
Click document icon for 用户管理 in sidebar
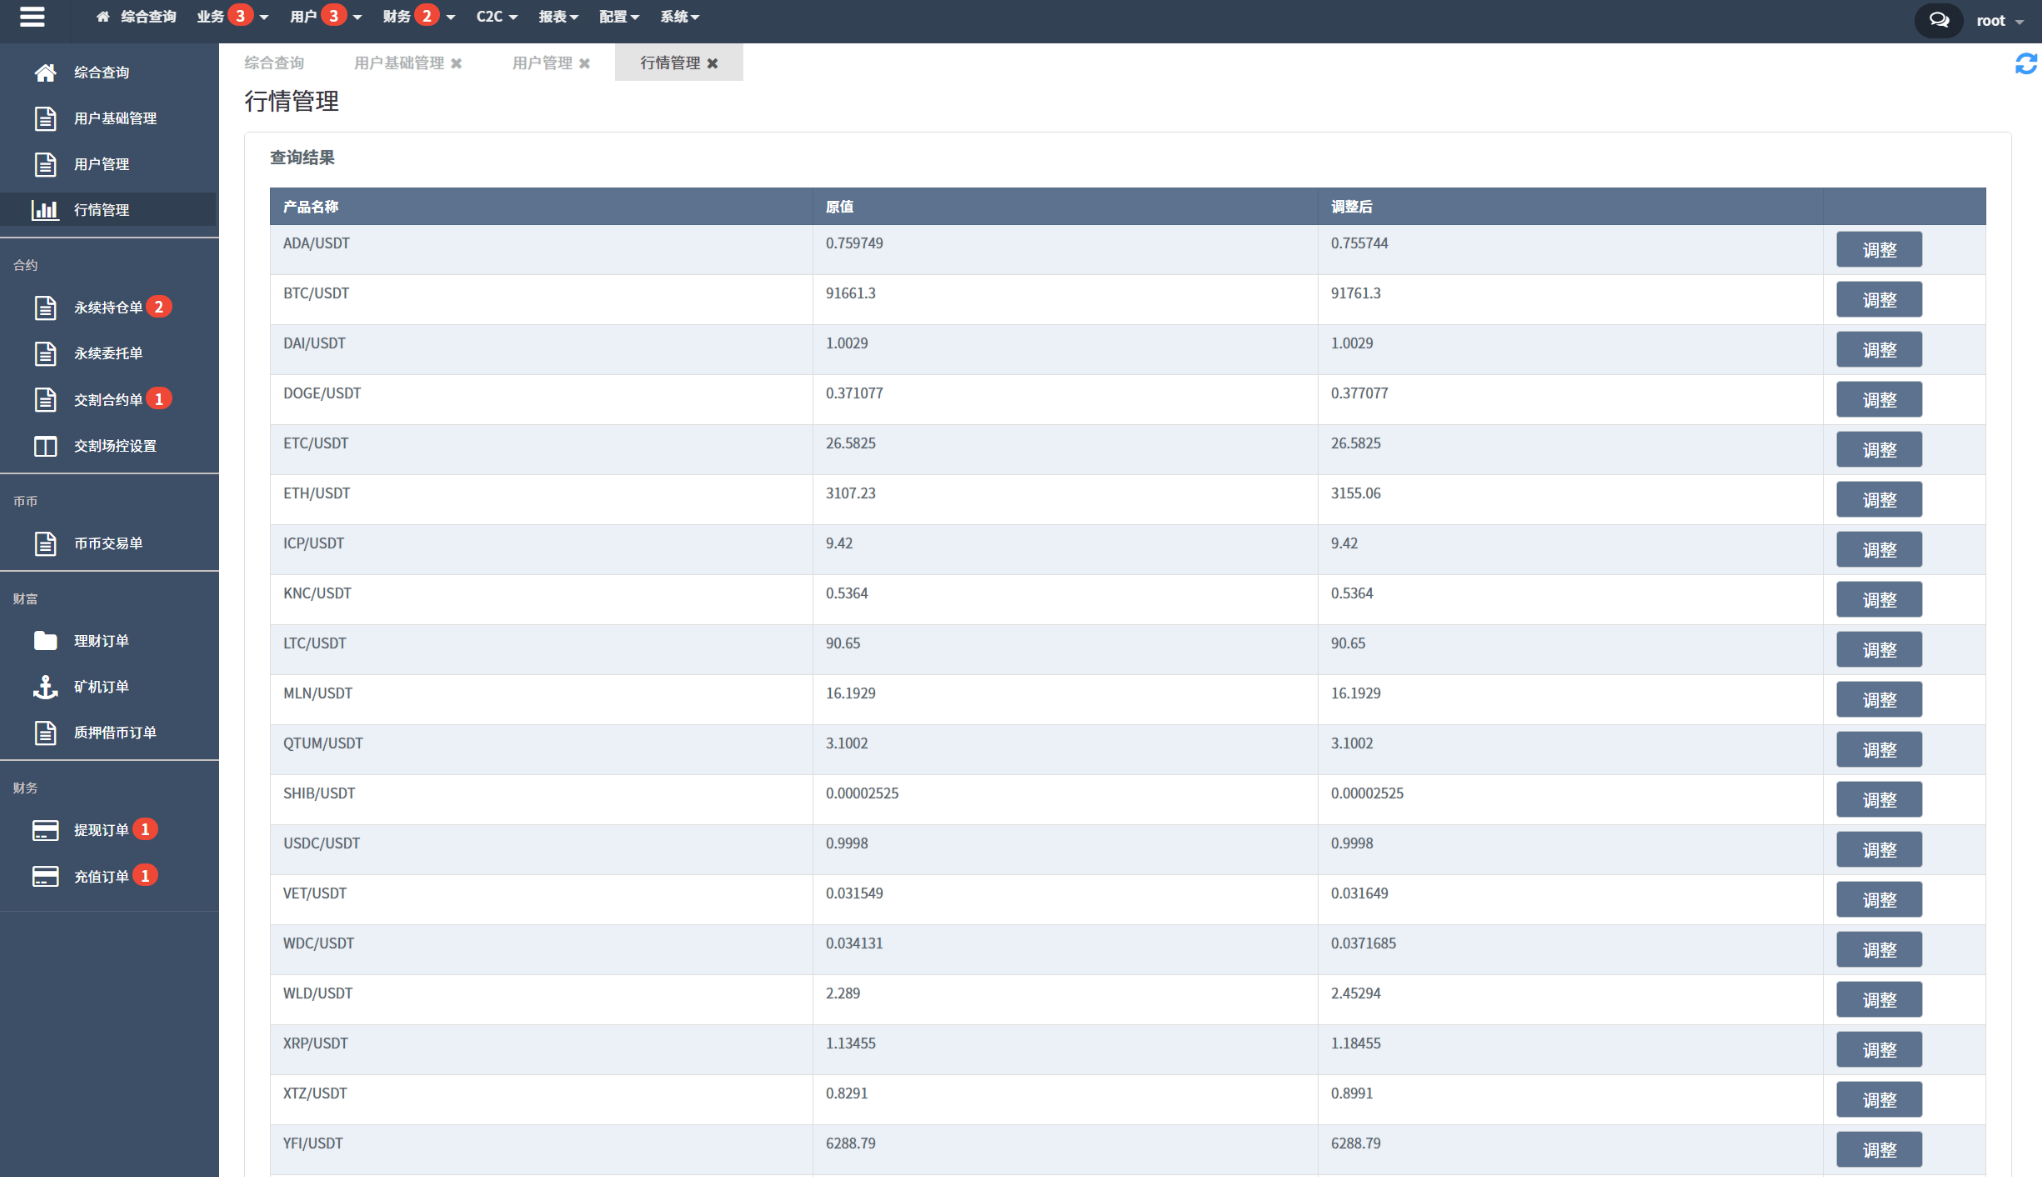(x=45, y=164)
